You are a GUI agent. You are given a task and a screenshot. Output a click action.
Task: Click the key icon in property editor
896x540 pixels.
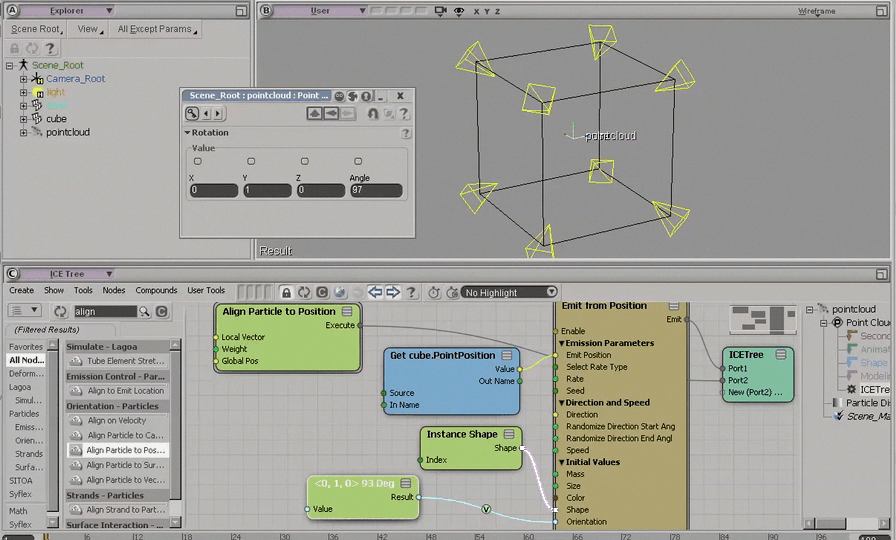point(192,113)
